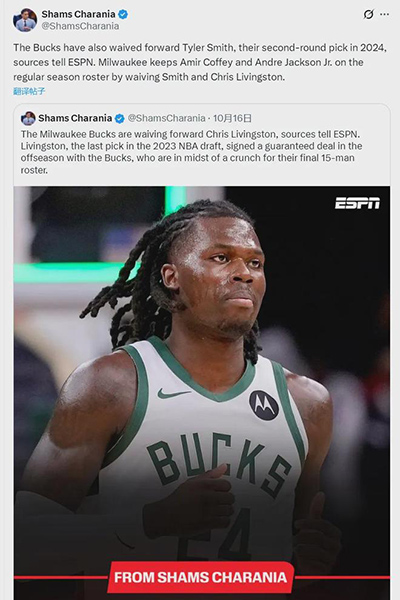Click the red FROM SHAMS CHARANIA banner
The width and height of the screenshot is (400, 600).
point(201,577)
